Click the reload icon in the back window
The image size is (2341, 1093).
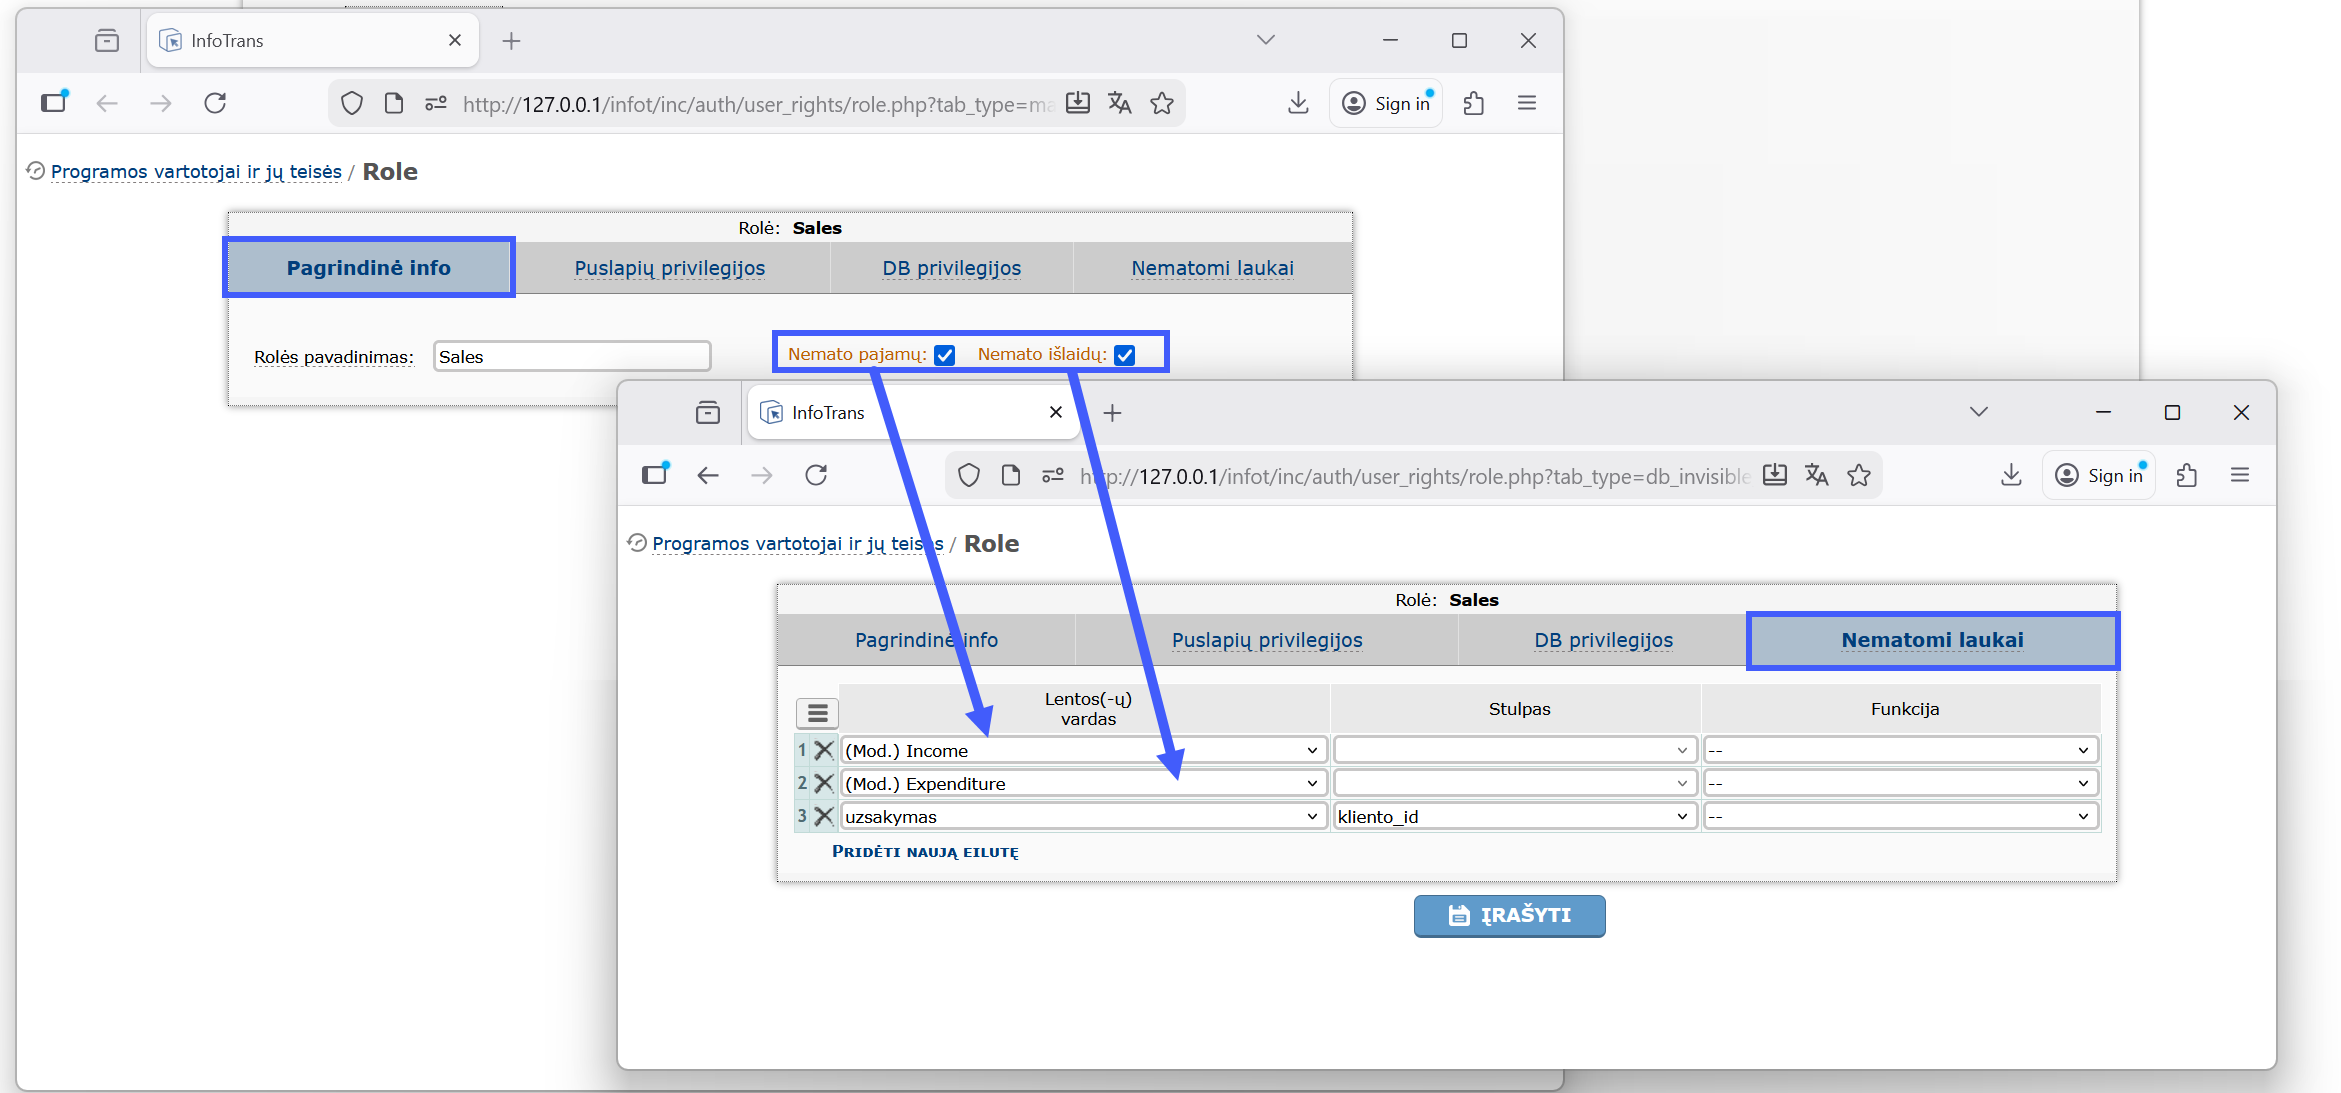215,103
